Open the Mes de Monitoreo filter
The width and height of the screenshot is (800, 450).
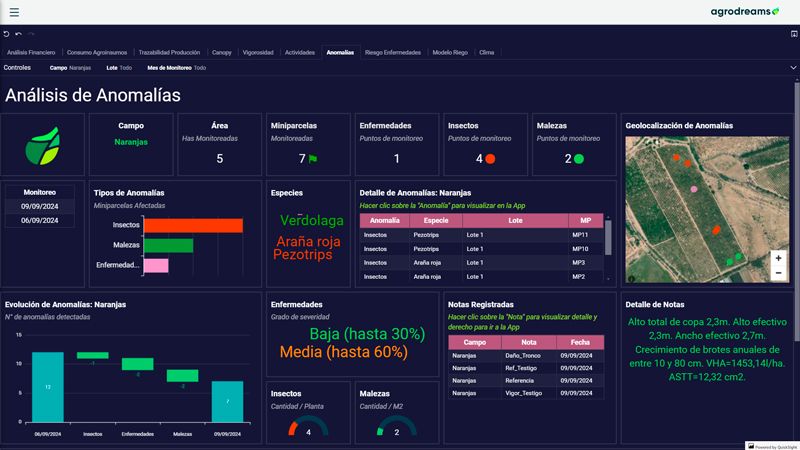point(176,68)
